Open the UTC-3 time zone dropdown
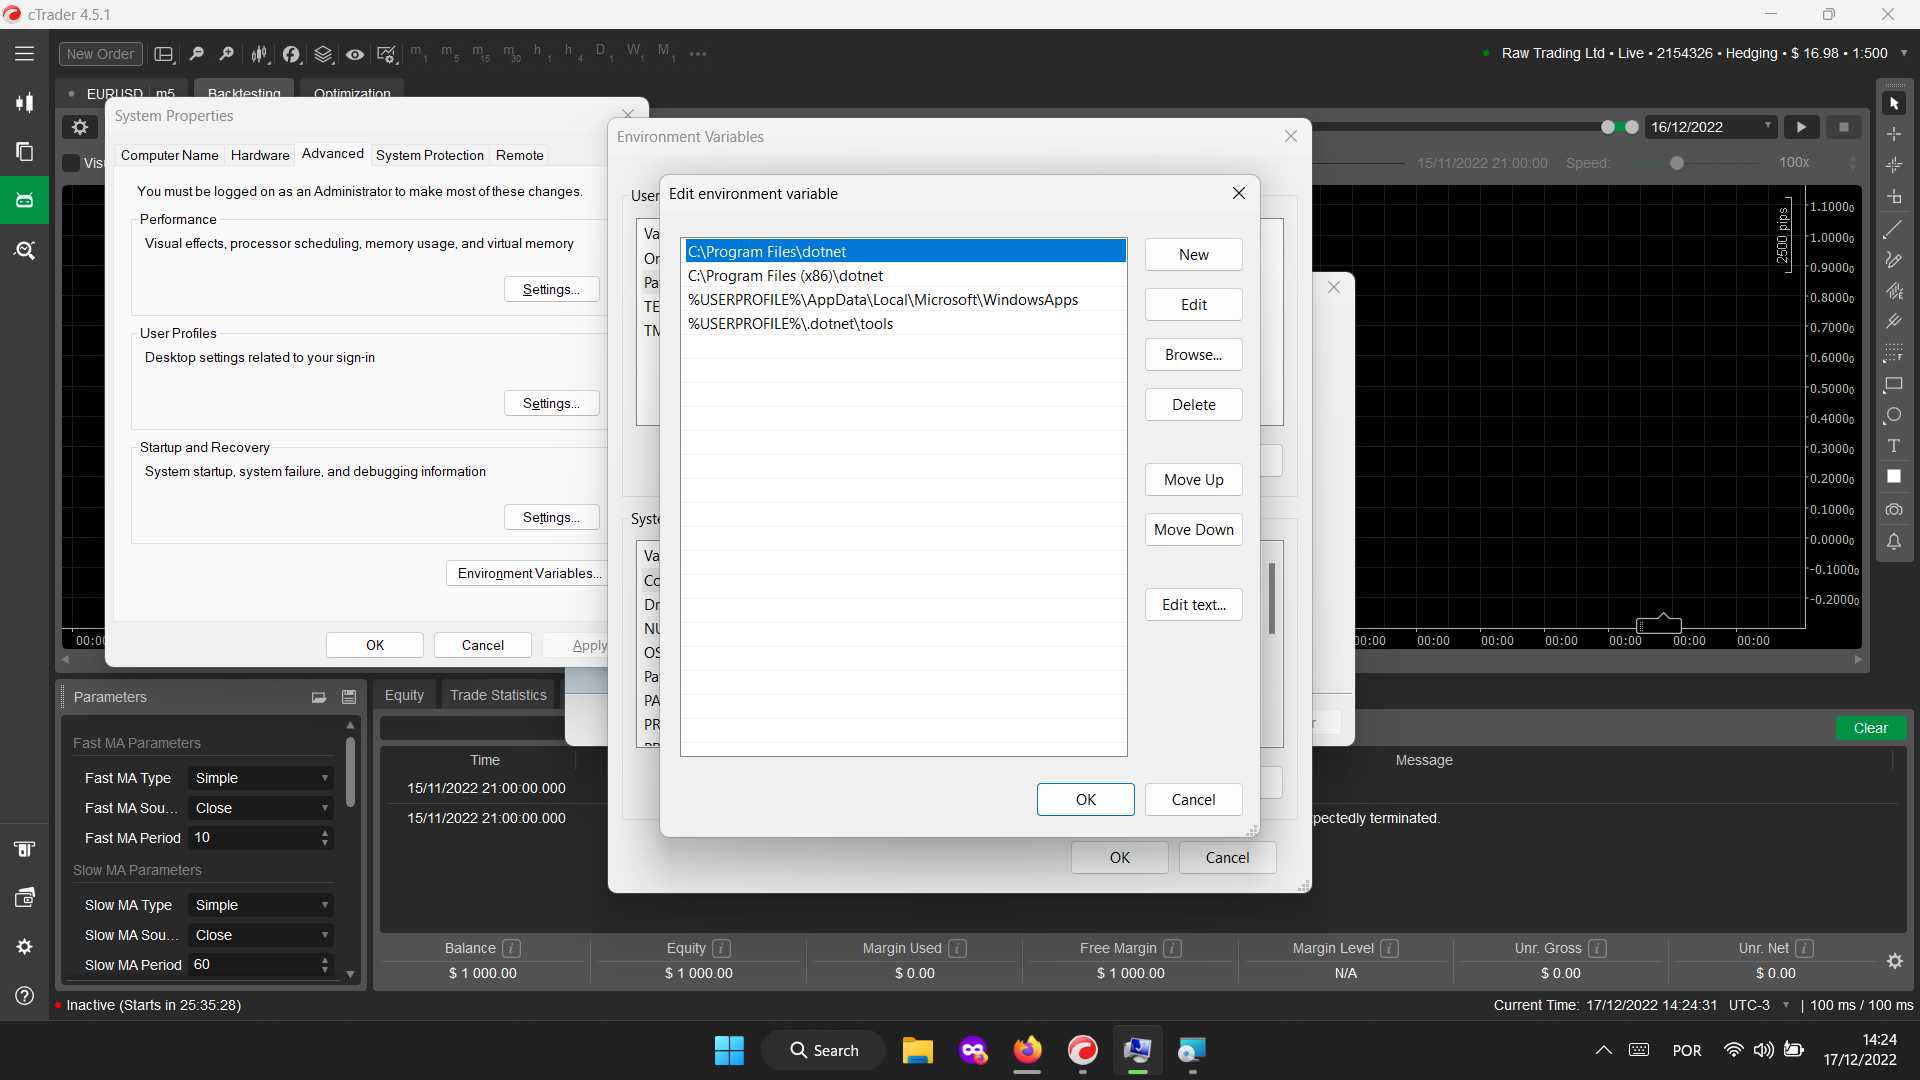Screen dimensions: 1920x1080 click(1786, 1005)
